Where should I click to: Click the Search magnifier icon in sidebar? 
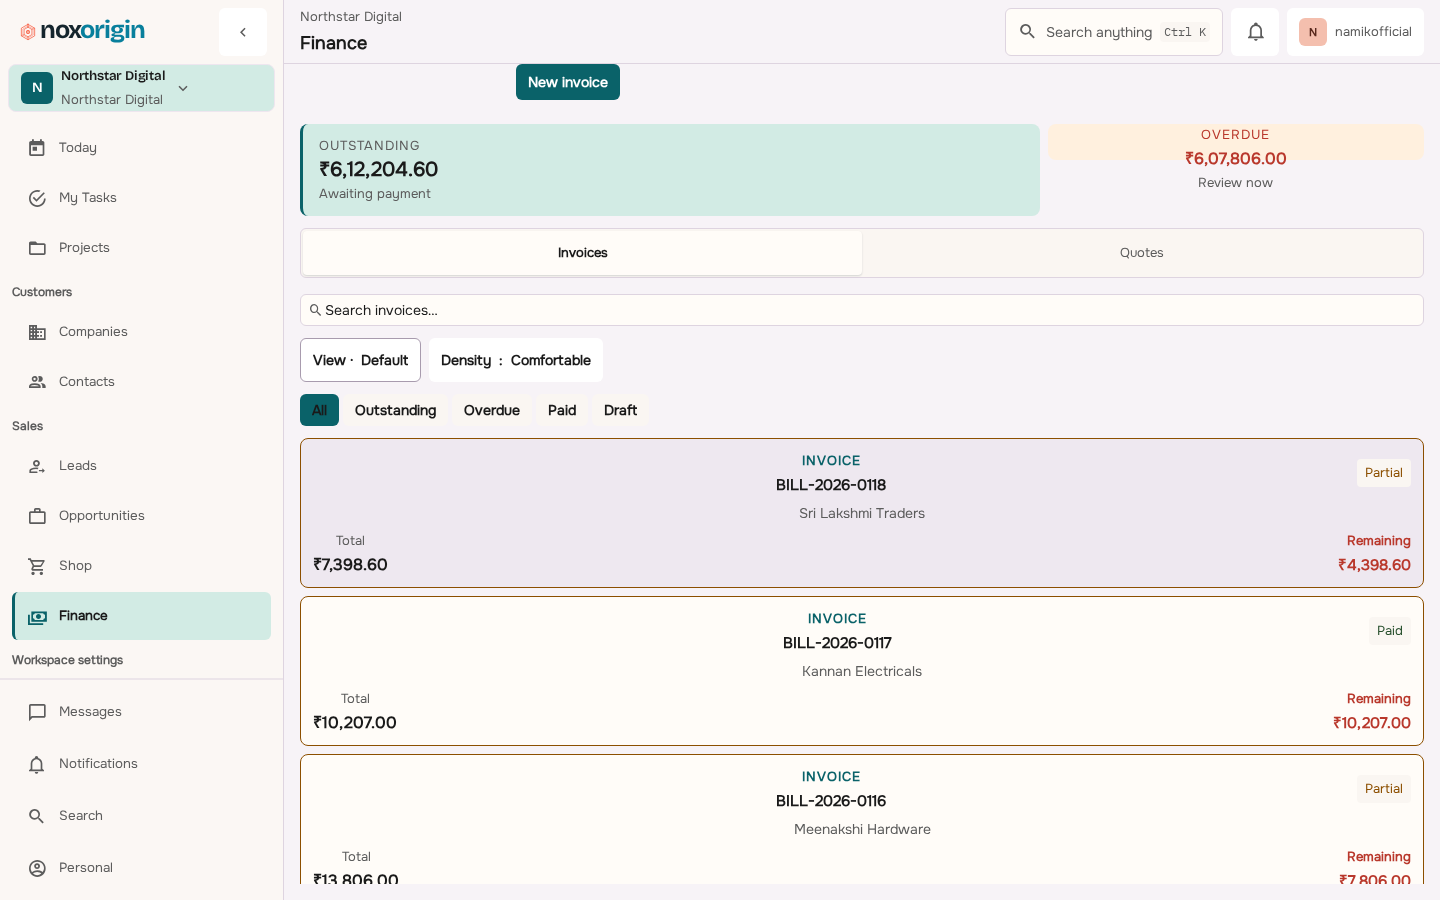click(37, 816)
